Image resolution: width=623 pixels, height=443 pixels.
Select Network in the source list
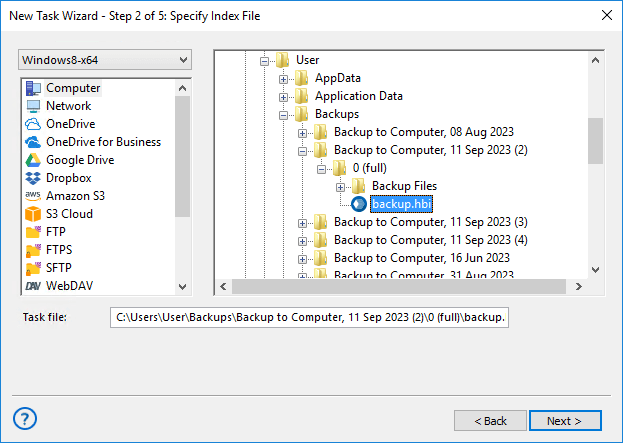pyautogui.click(x=68, y=106)
